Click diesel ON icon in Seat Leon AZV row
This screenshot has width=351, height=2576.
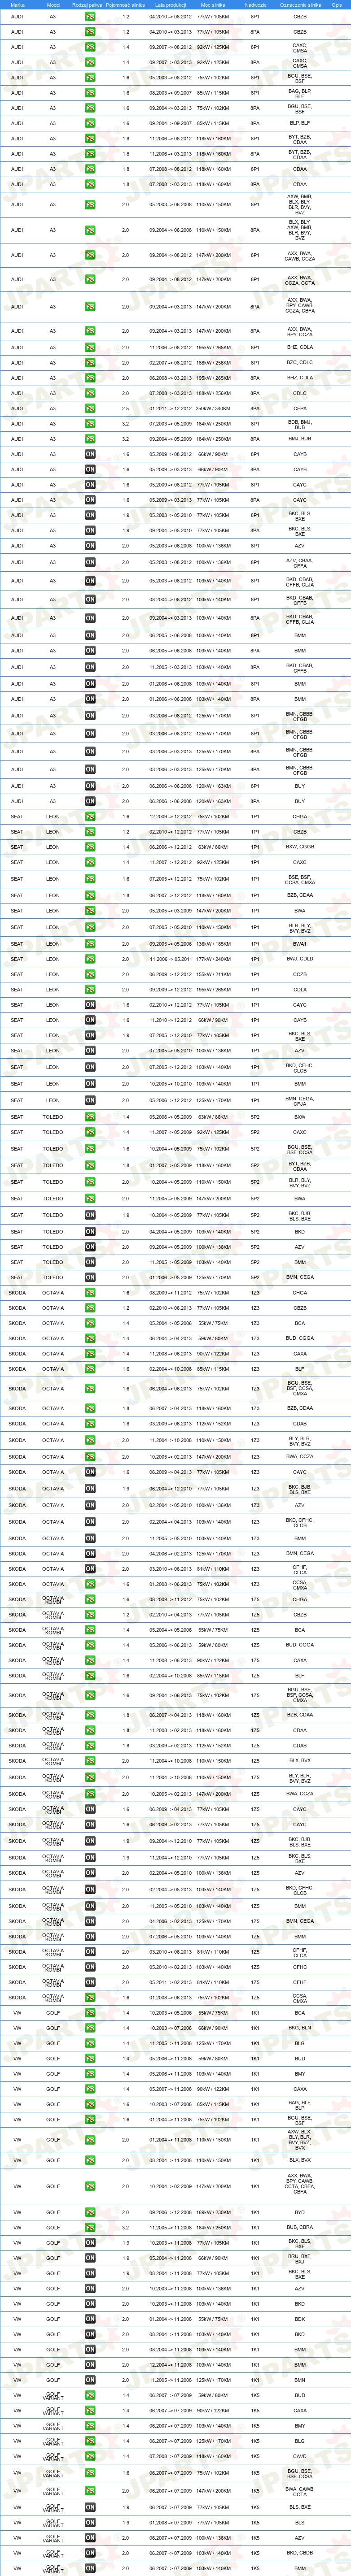pyautogui.click(x=90, y=1051)
